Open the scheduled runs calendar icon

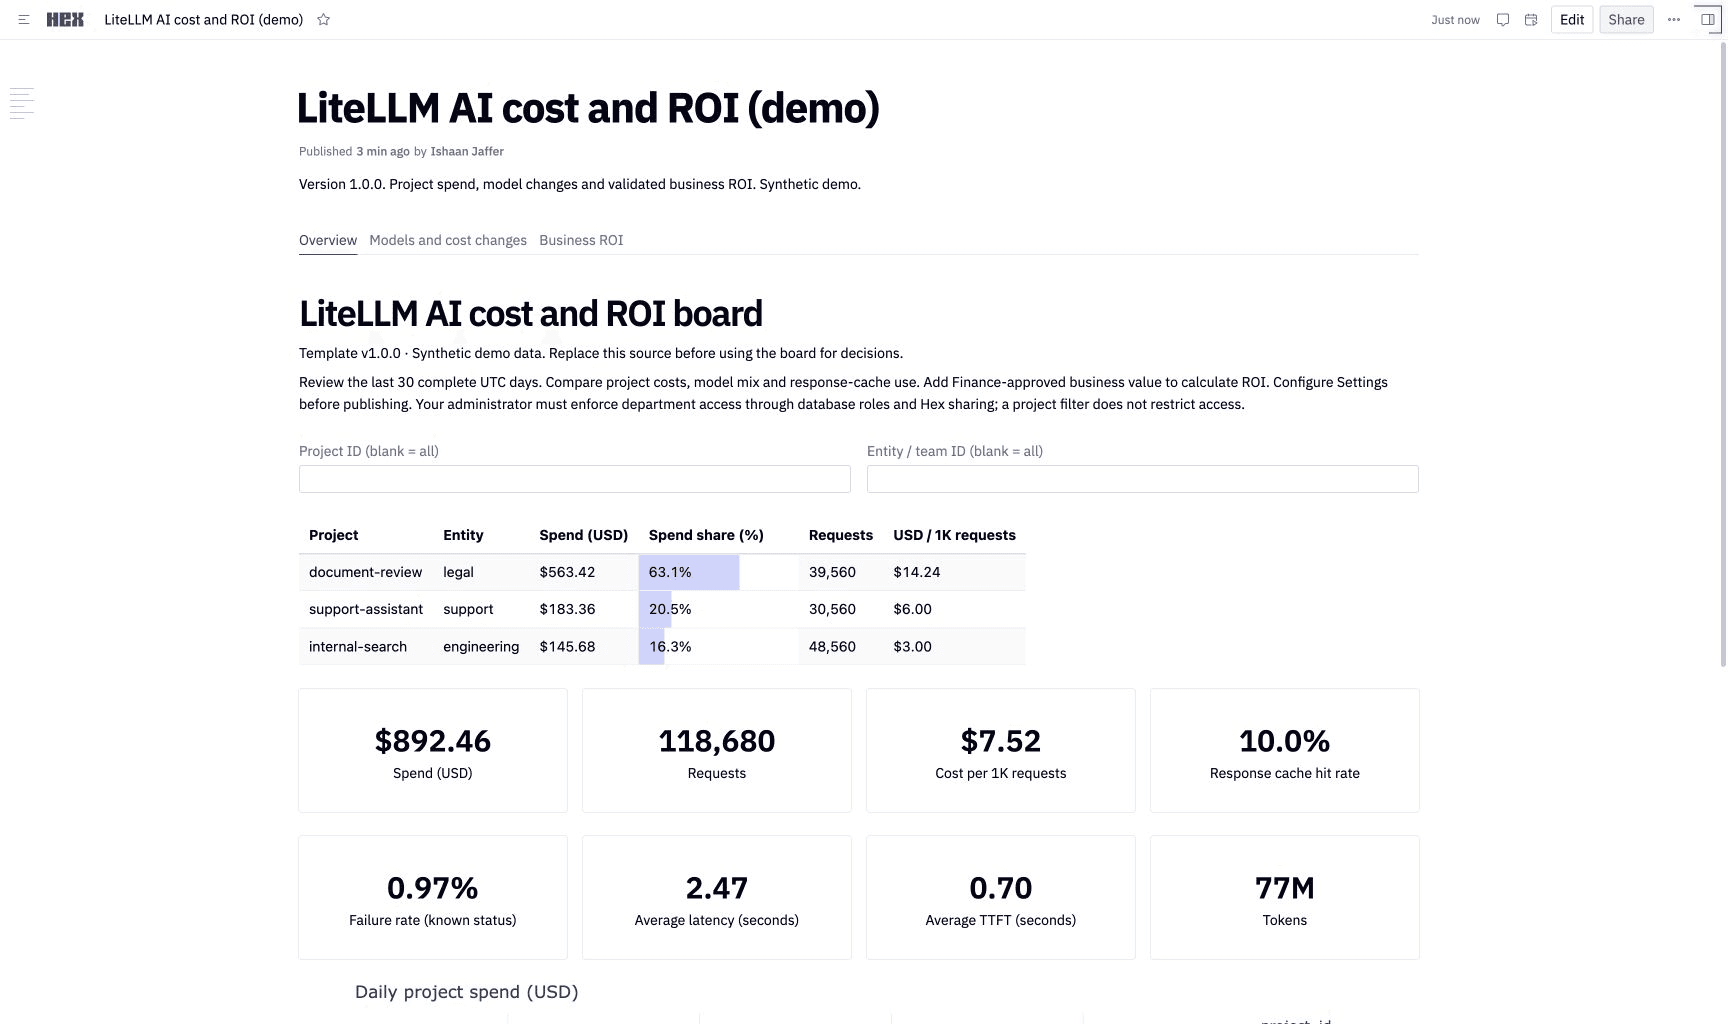pyautogui.click(x=1531, y=20)
